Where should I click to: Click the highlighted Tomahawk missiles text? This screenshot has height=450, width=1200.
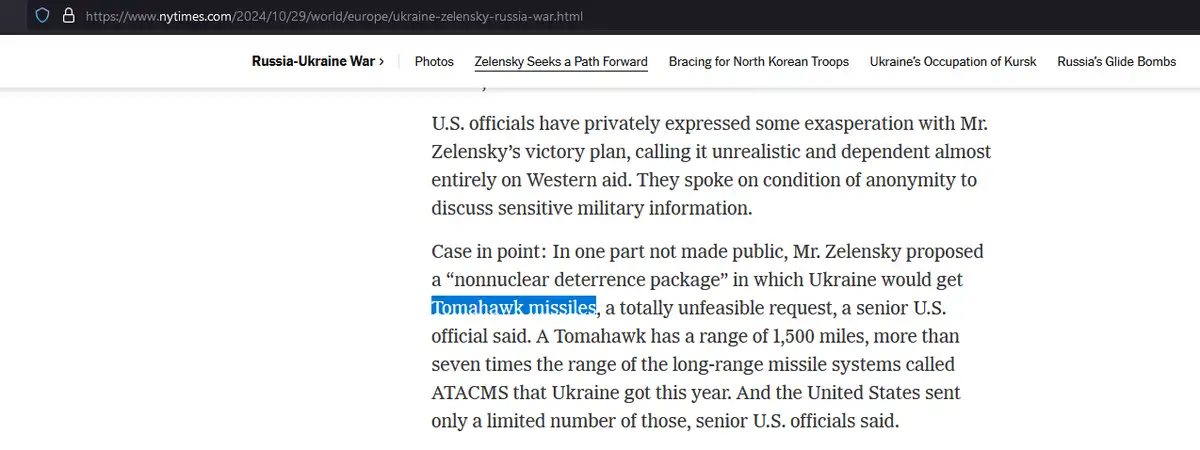pos(513,307)
